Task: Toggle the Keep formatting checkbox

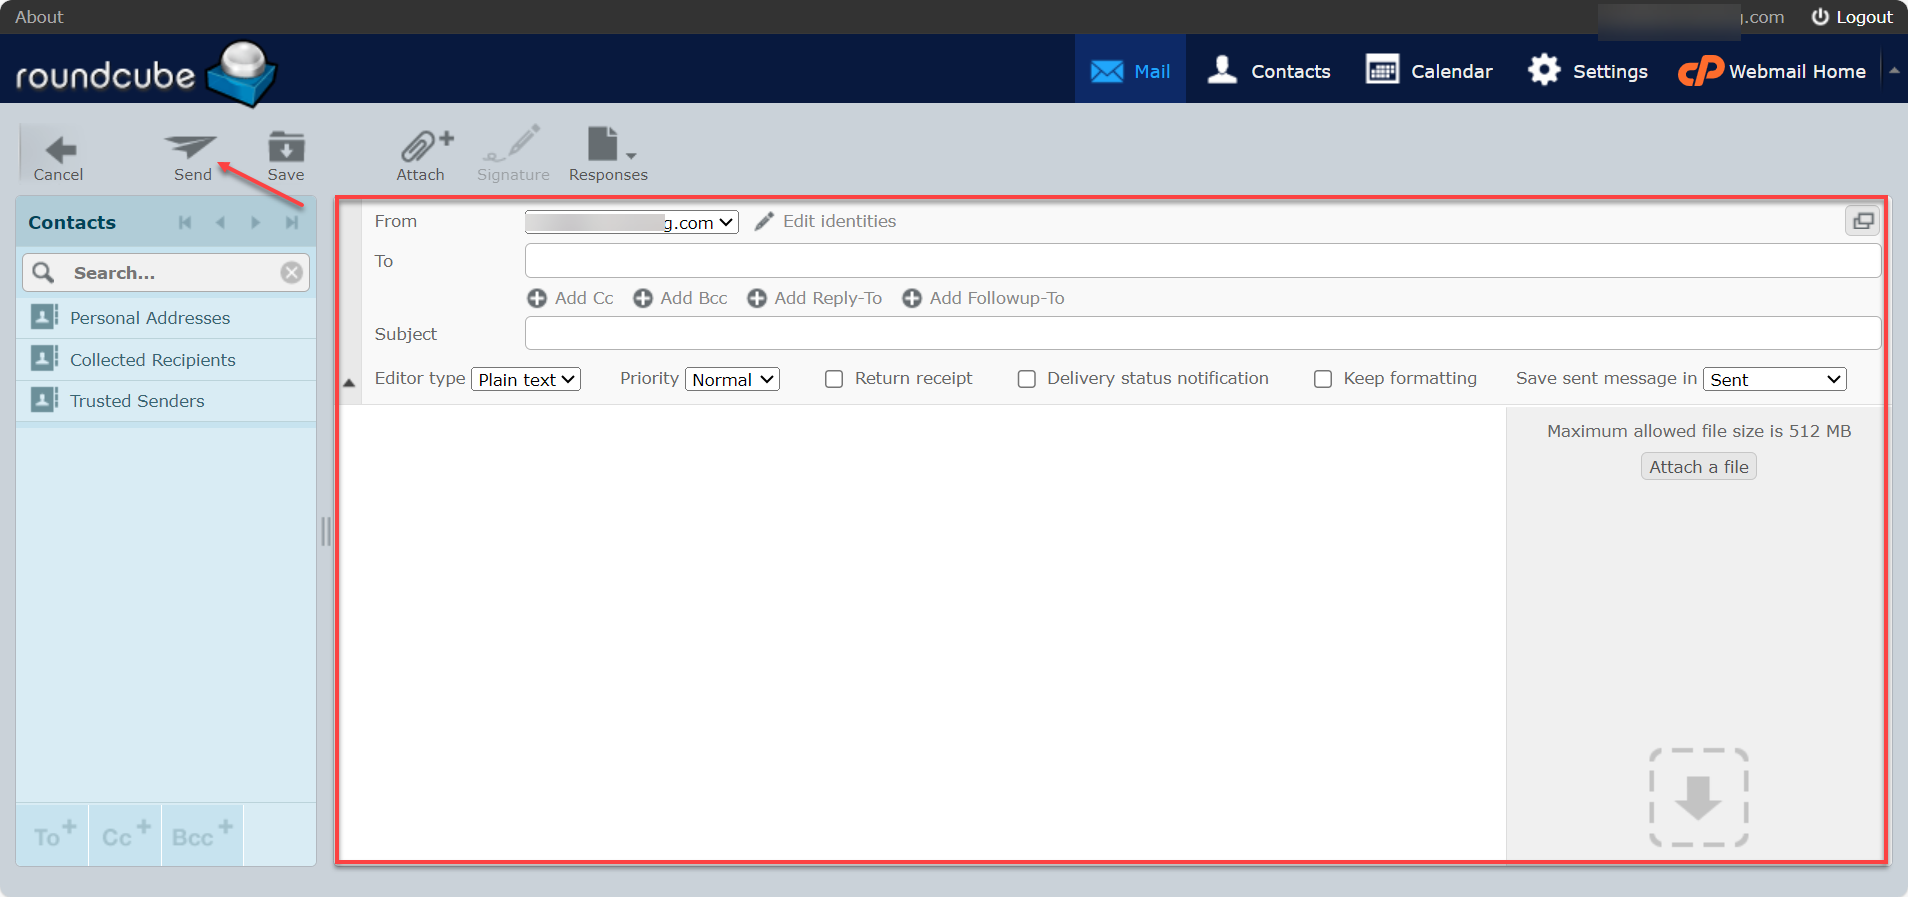Action: point(1323,379)
